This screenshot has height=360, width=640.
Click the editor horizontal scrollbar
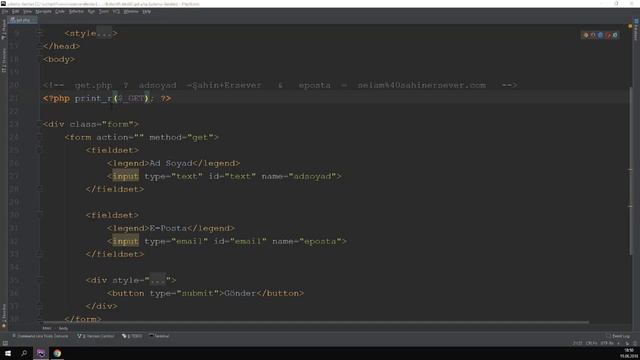[316, 322]
